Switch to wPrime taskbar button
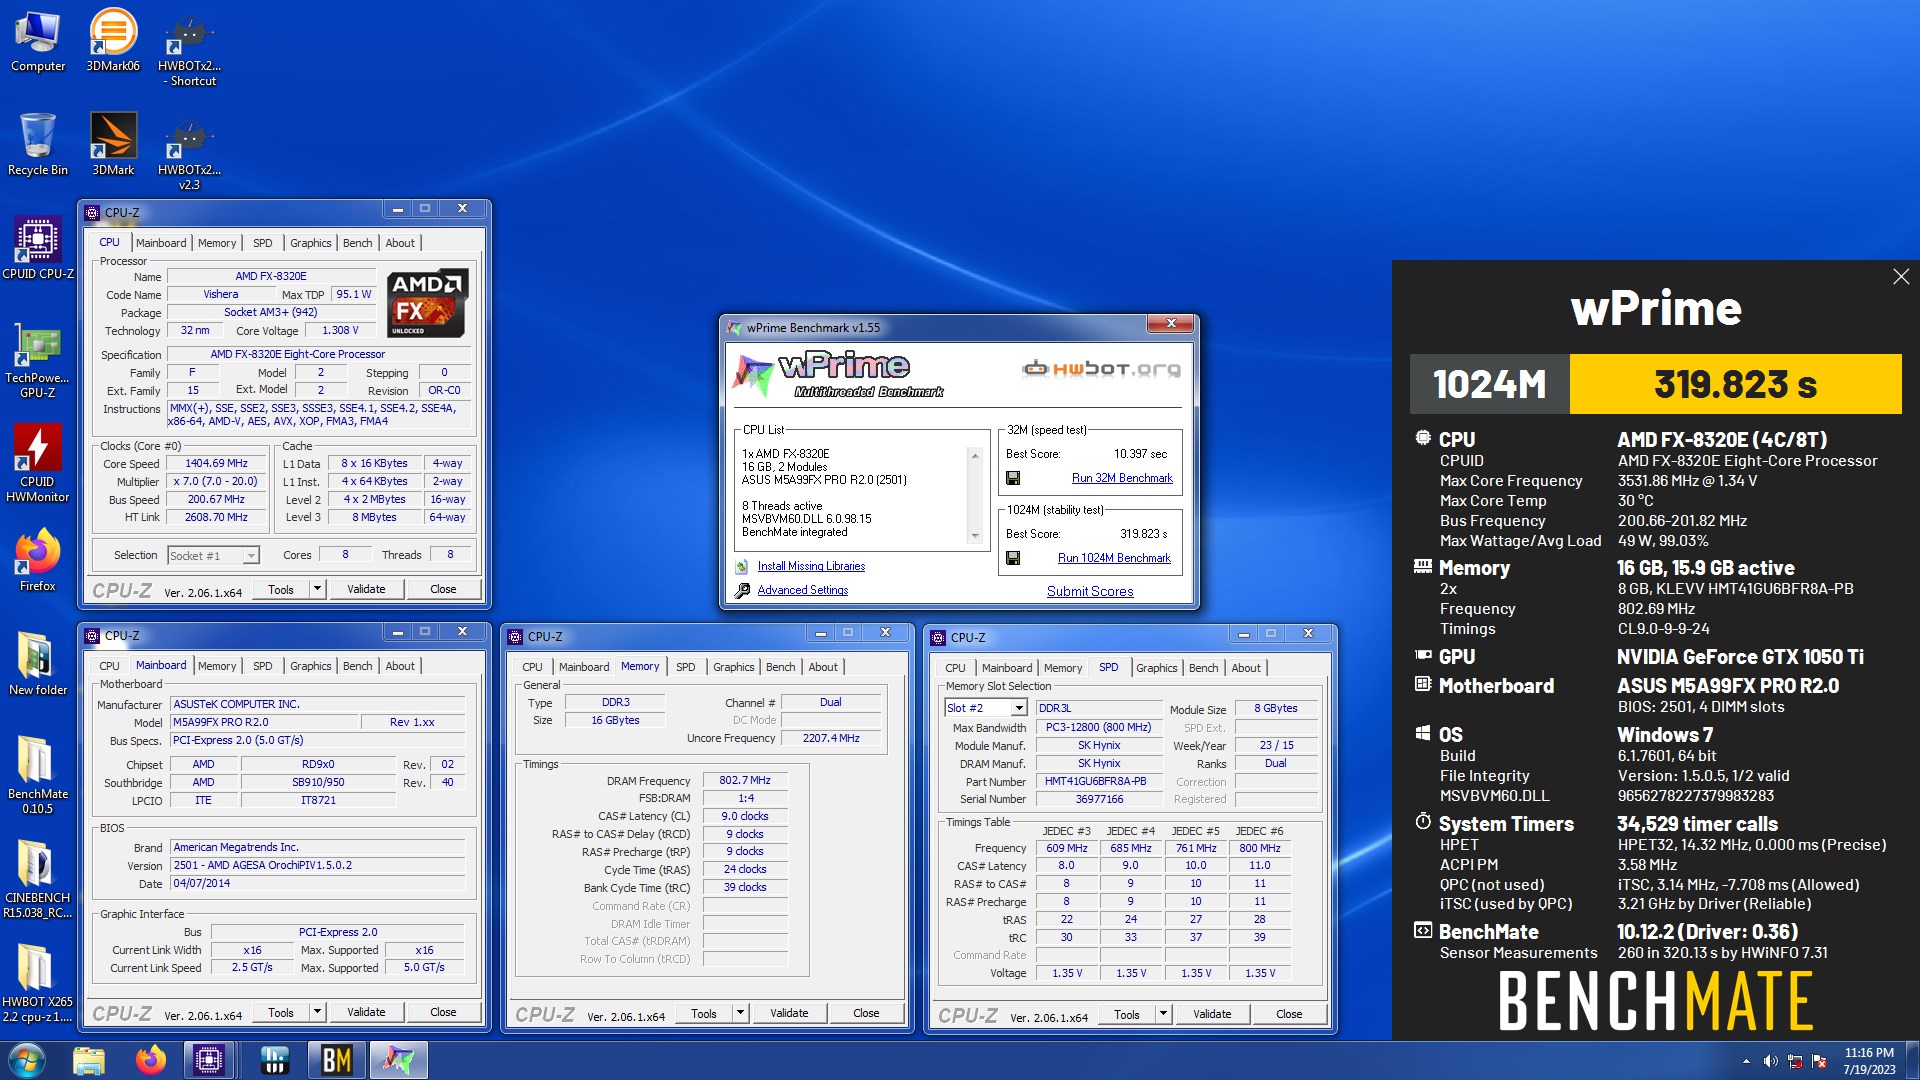Screen dimensions: 1920x1080 (x=398, y=1060)
